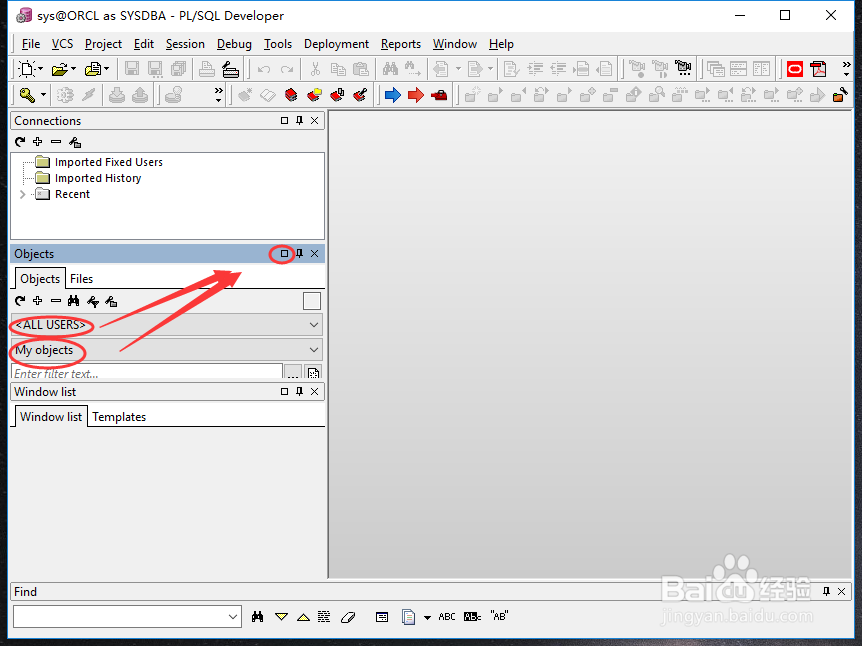Click the clear highlight eraser icon
The width and height of the screenshot is (862, 646).
(348, 617)
